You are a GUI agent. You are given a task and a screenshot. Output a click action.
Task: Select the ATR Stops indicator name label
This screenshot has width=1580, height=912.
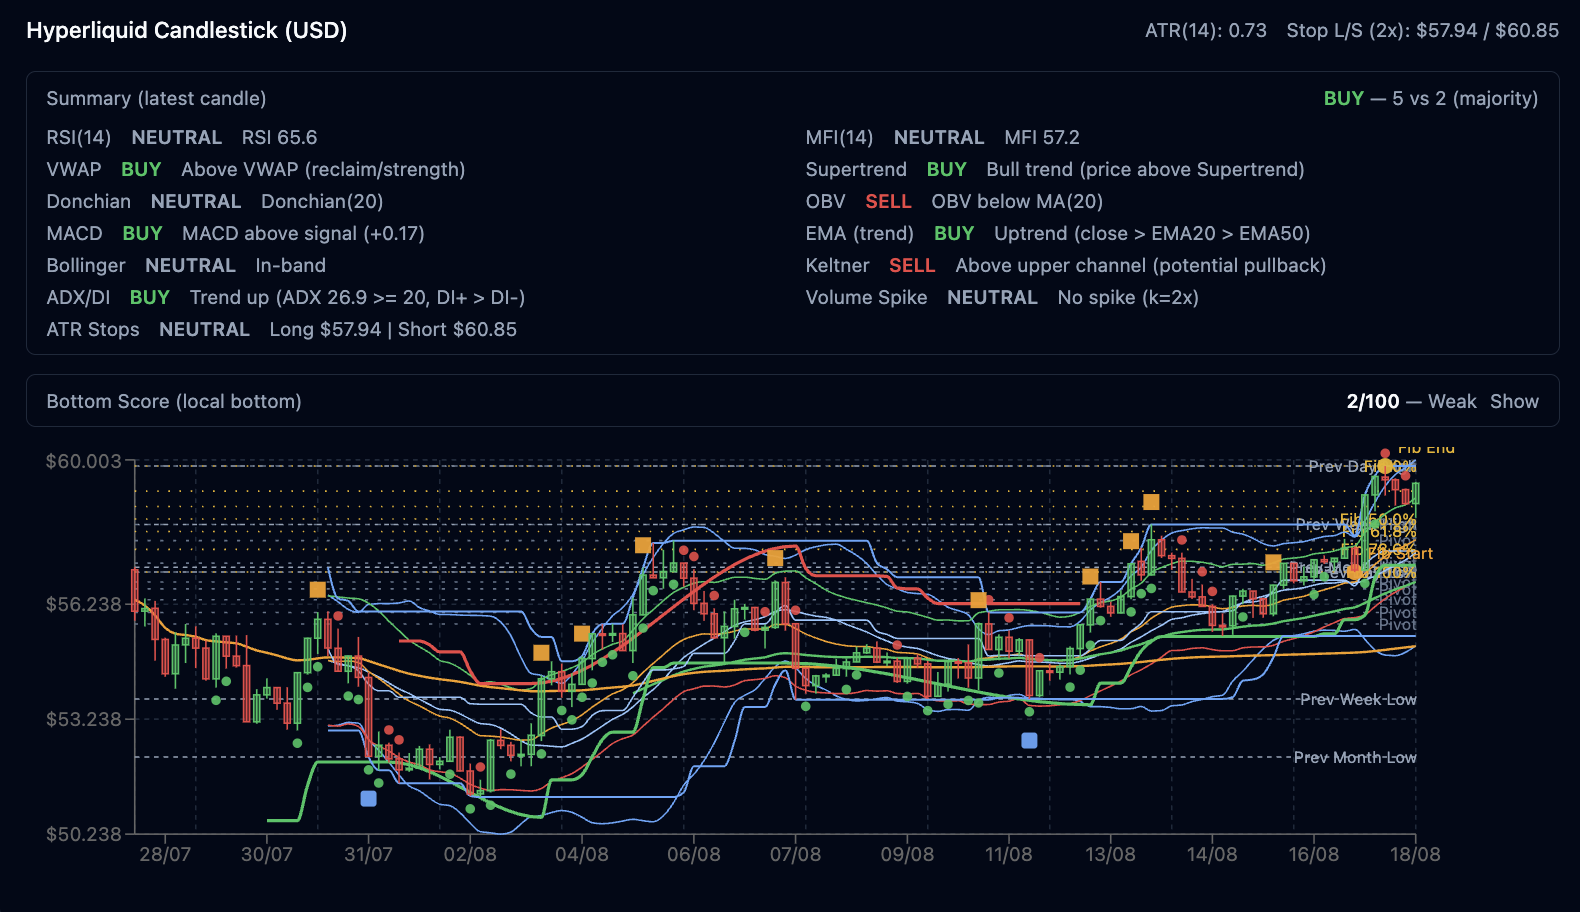[x=93, y=329]
